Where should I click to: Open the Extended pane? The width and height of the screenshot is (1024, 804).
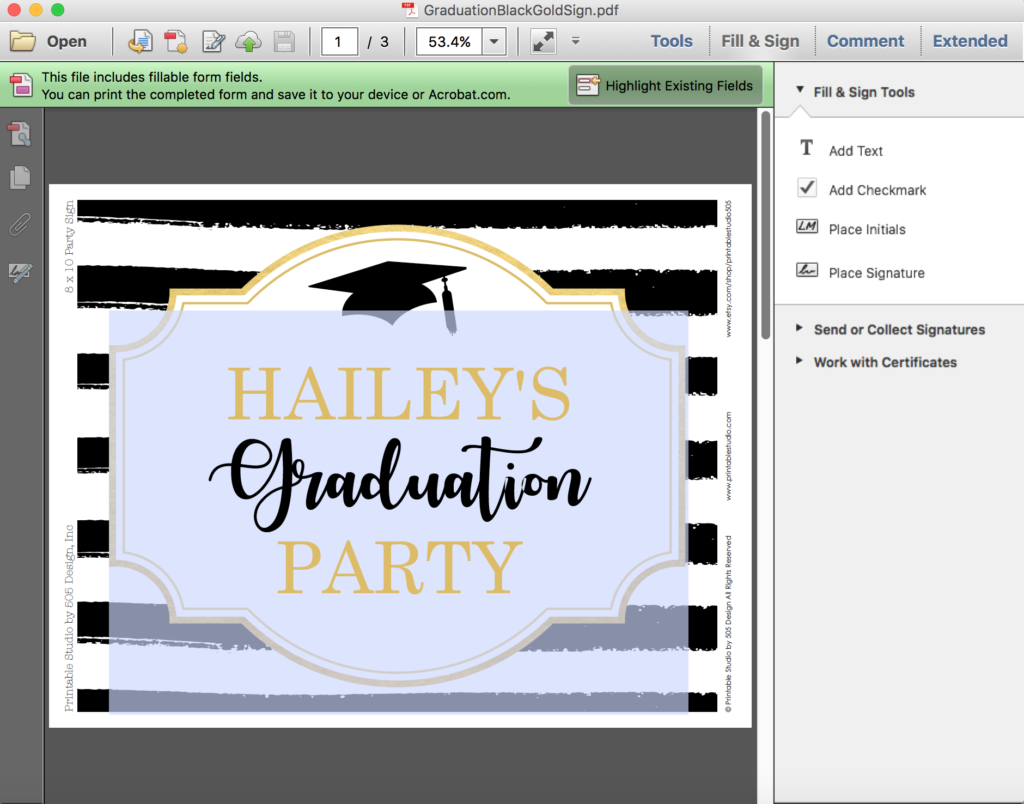coord(970,41)
